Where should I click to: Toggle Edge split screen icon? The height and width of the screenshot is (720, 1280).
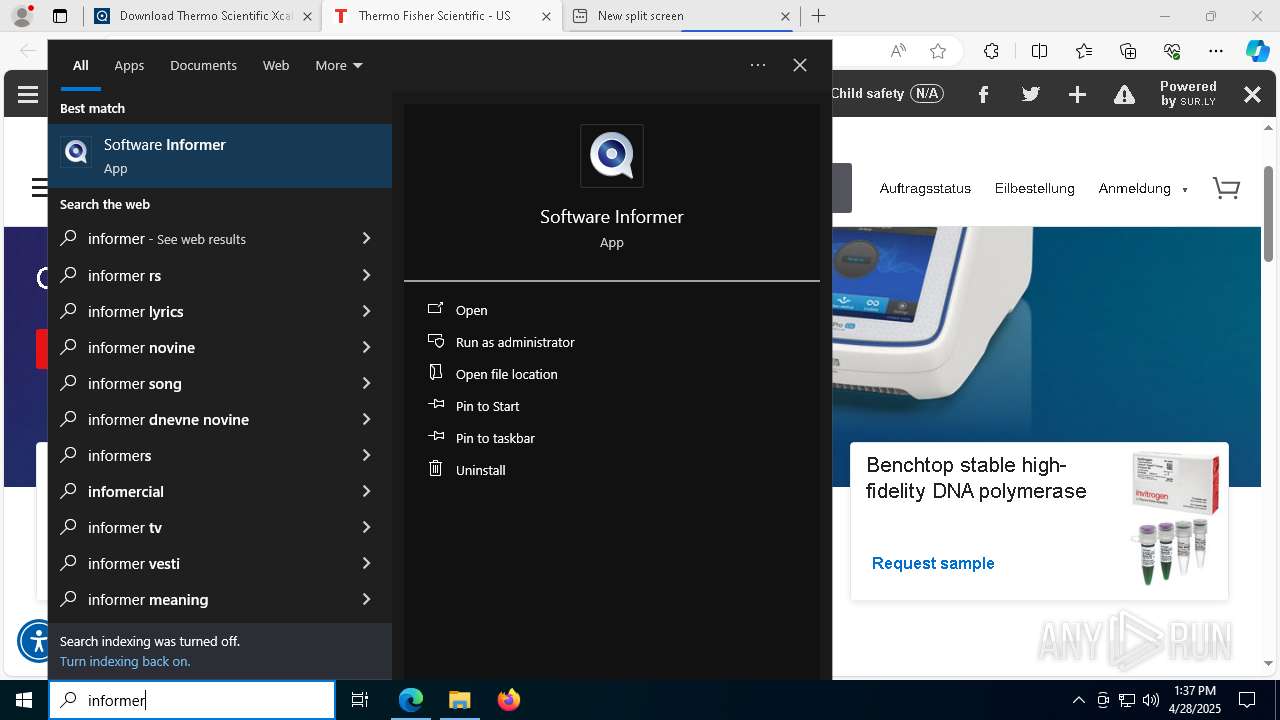(x=1039, y=51)
